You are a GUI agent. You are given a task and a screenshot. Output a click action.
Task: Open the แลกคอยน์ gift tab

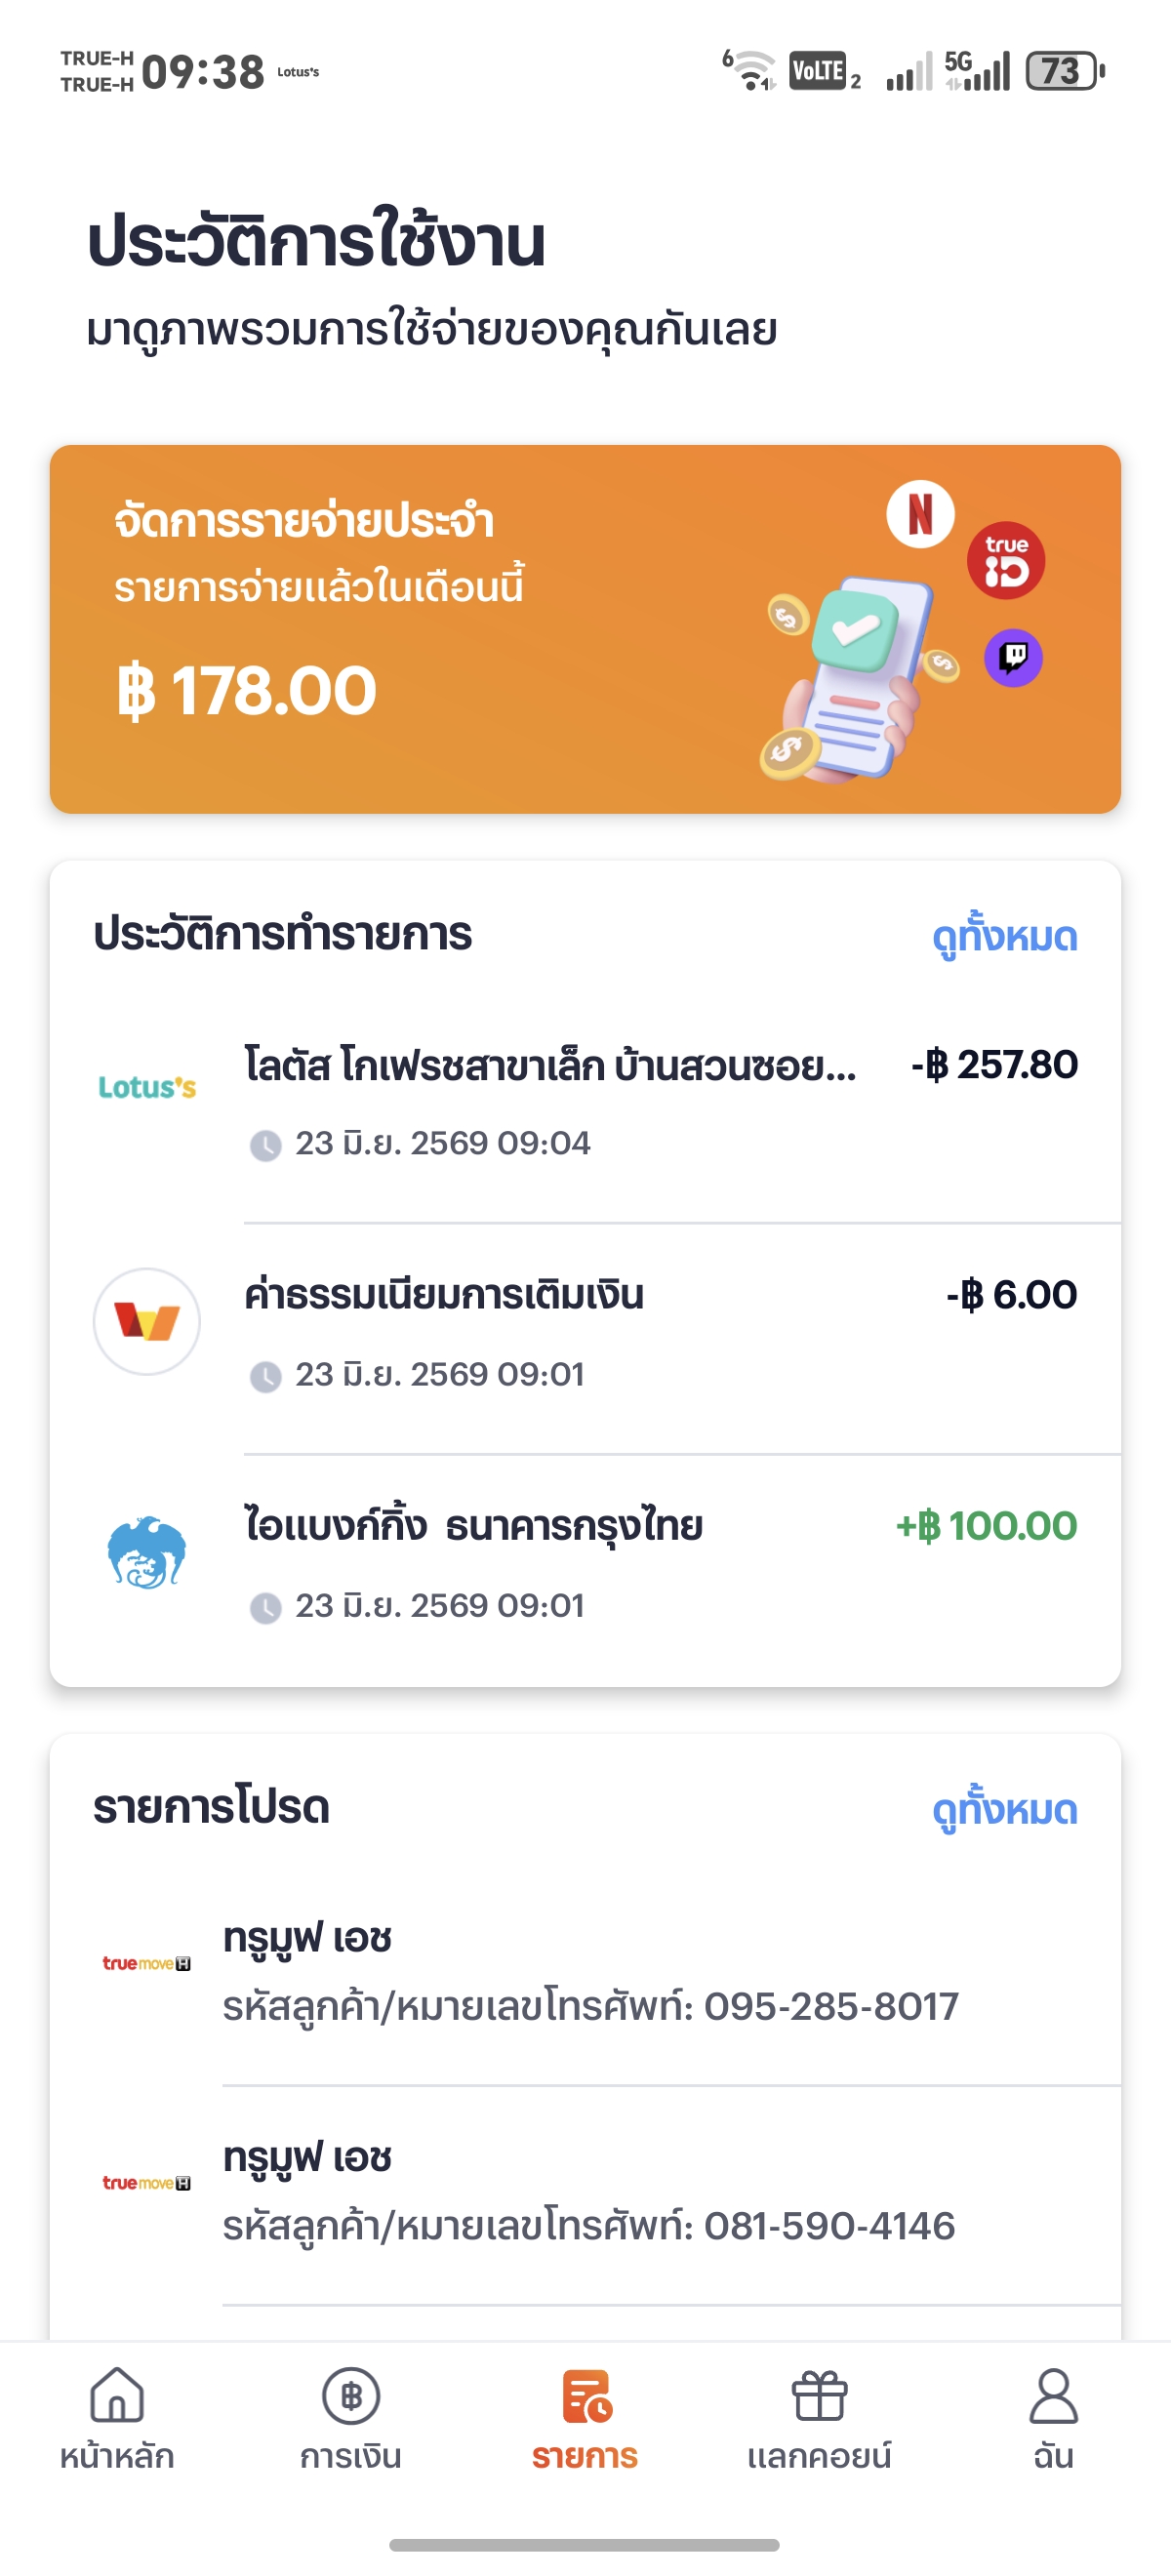[819, 2418]
